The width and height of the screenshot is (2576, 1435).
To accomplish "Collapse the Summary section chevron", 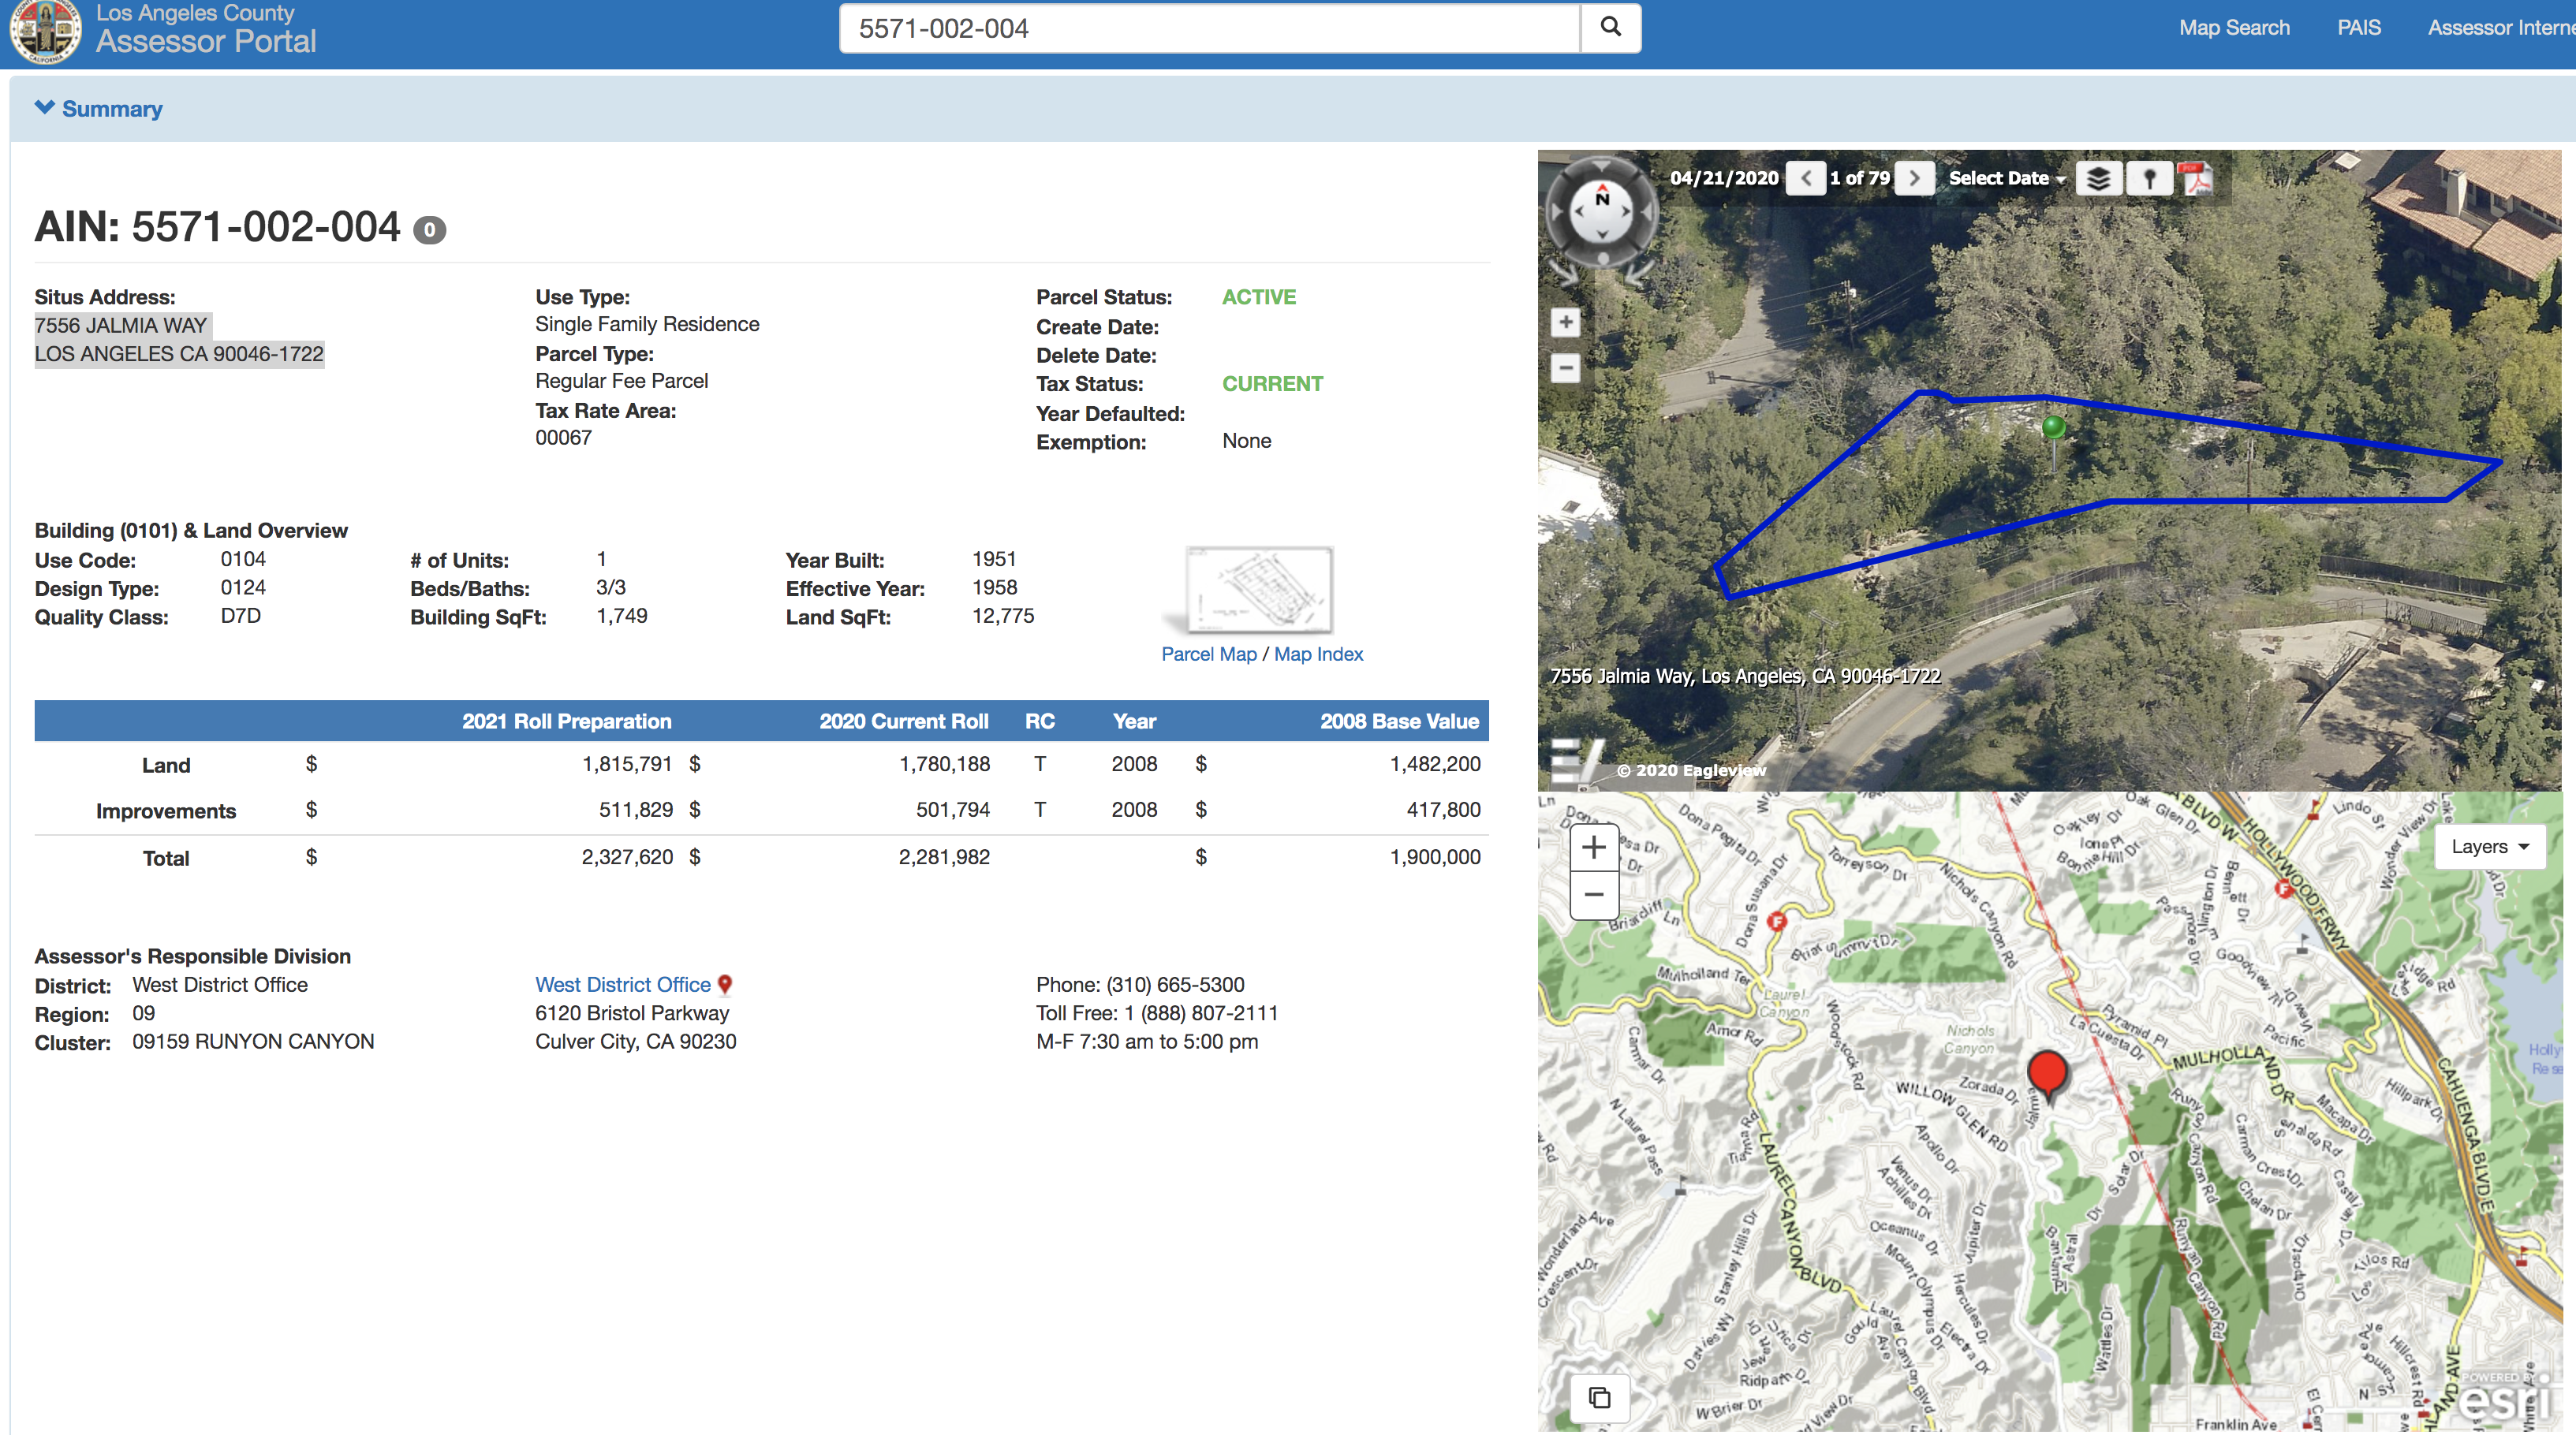I will pyautogui.click(x=44, y=107).
